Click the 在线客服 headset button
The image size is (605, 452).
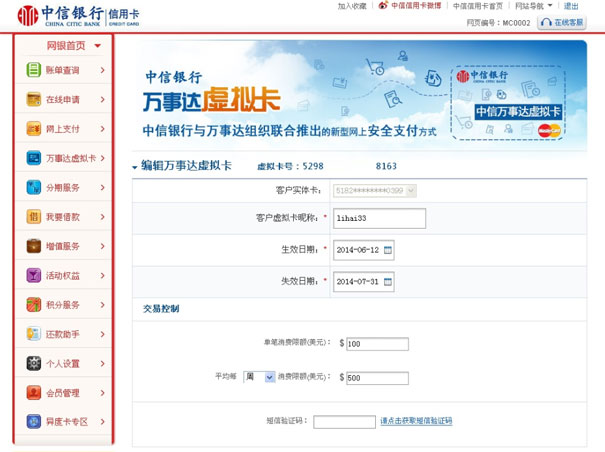coord(562,21)
